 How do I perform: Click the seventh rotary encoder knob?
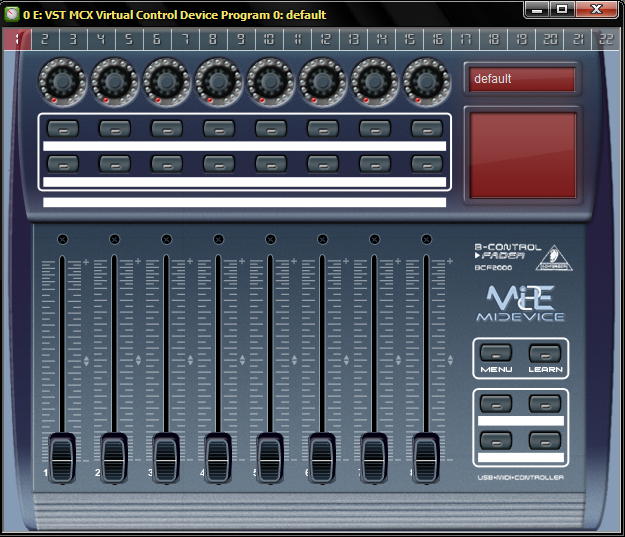click(374, 82)
